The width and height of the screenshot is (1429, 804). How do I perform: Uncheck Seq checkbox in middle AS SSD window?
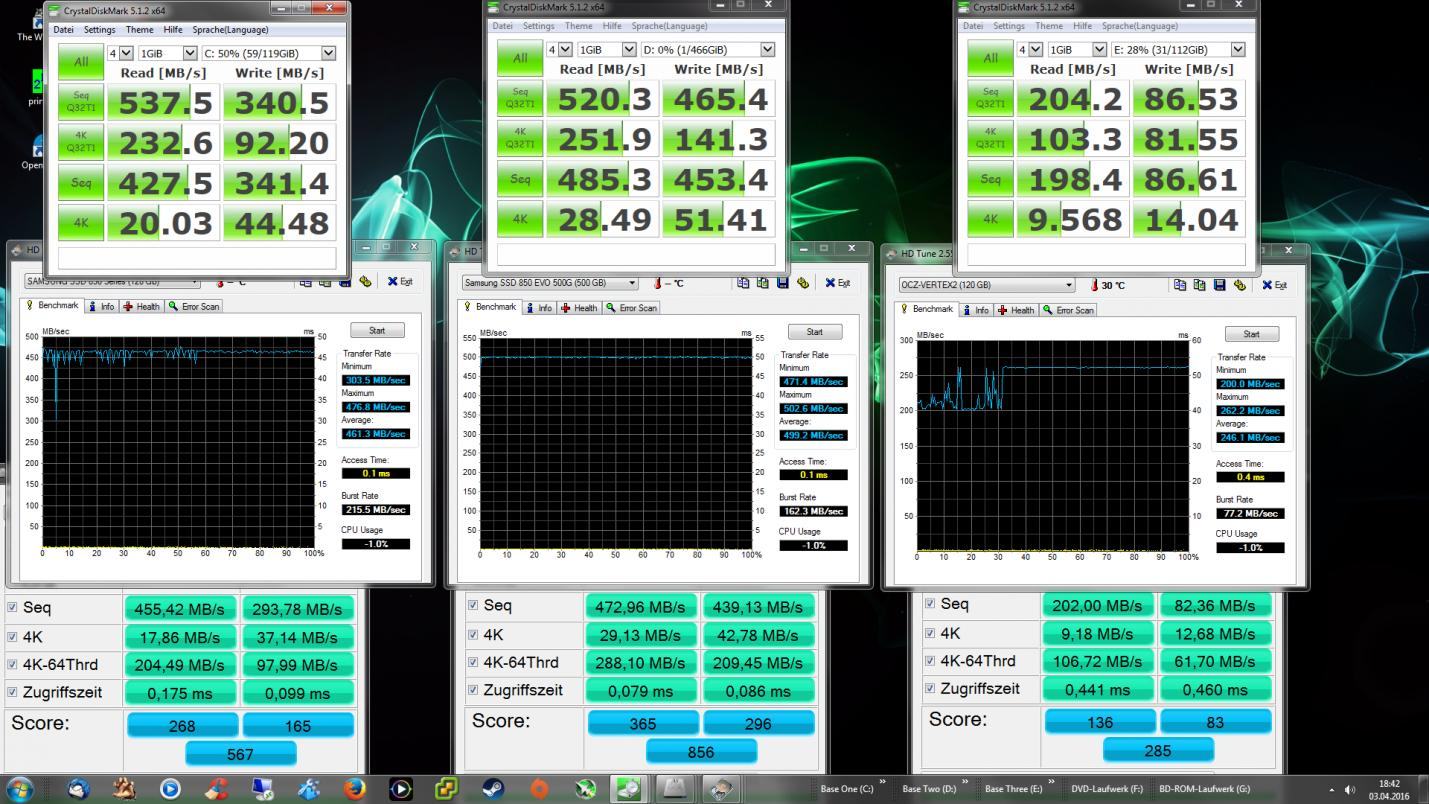[x=474, y=605]
